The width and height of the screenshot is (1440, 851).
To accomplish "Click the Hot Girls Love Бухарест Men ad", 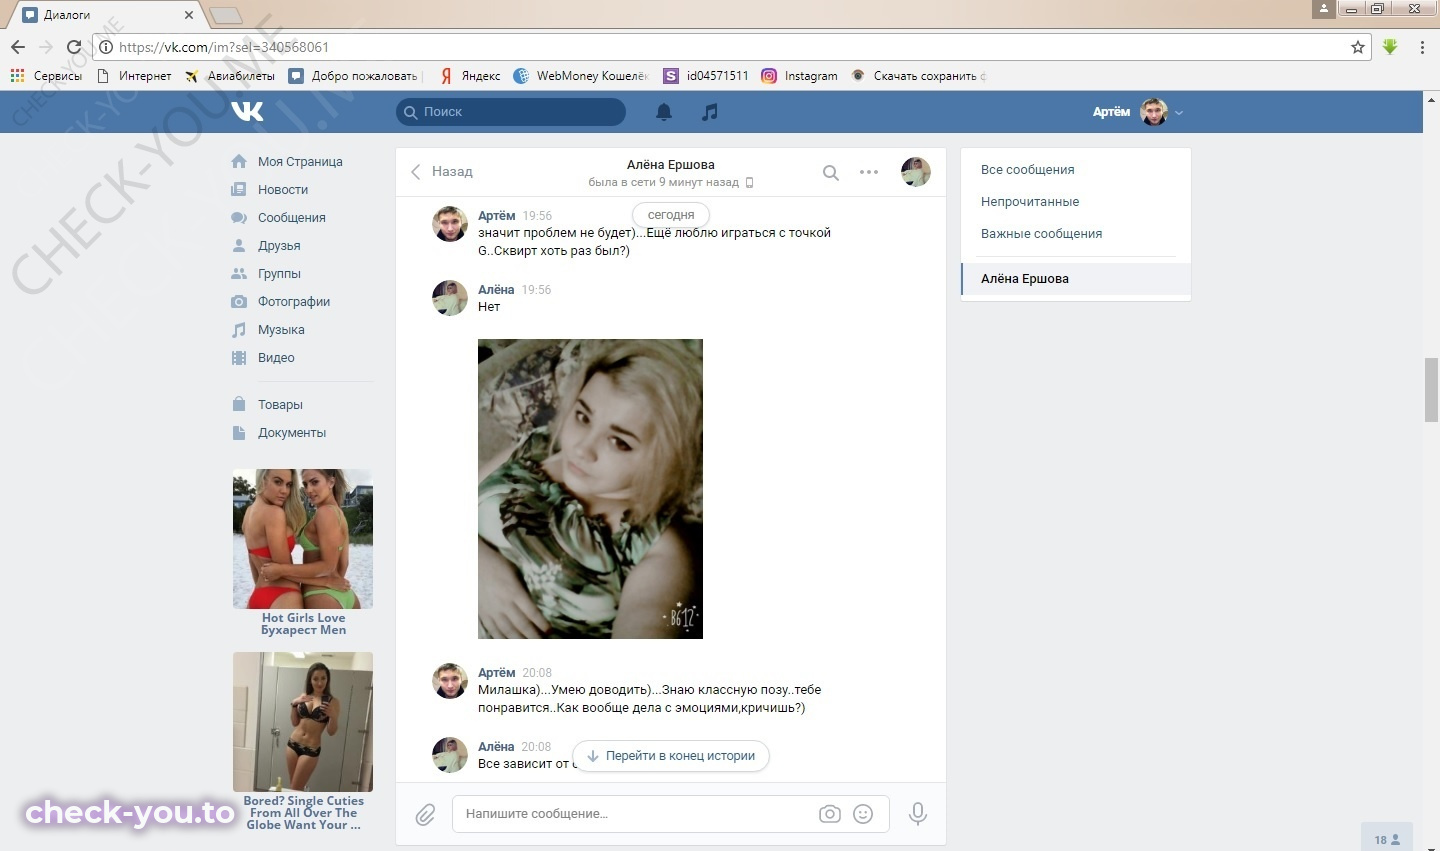I will pyautogui.click(x=303, y=552).
